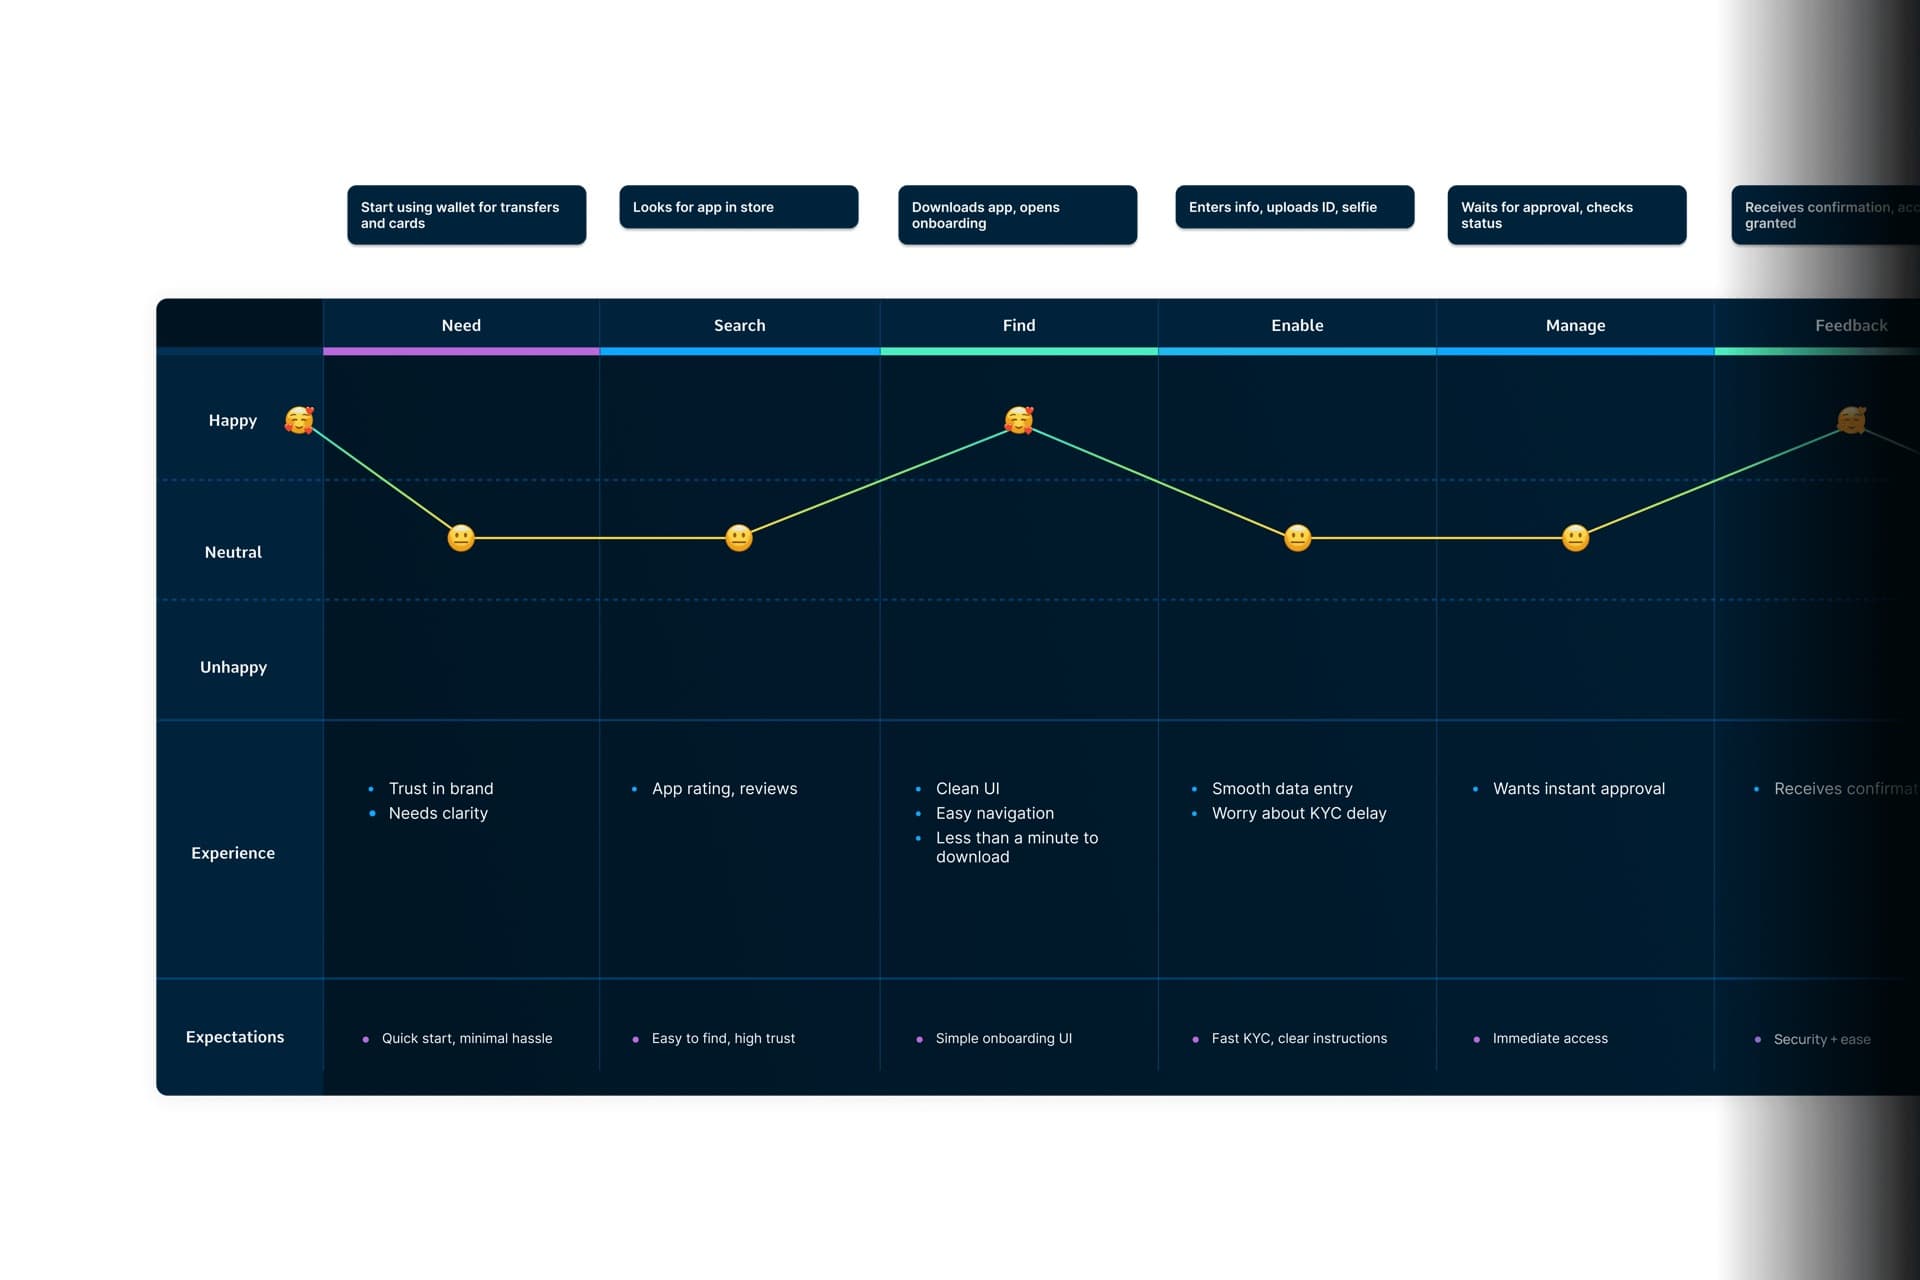Click the Waits for approval, checks status card

1566,214
